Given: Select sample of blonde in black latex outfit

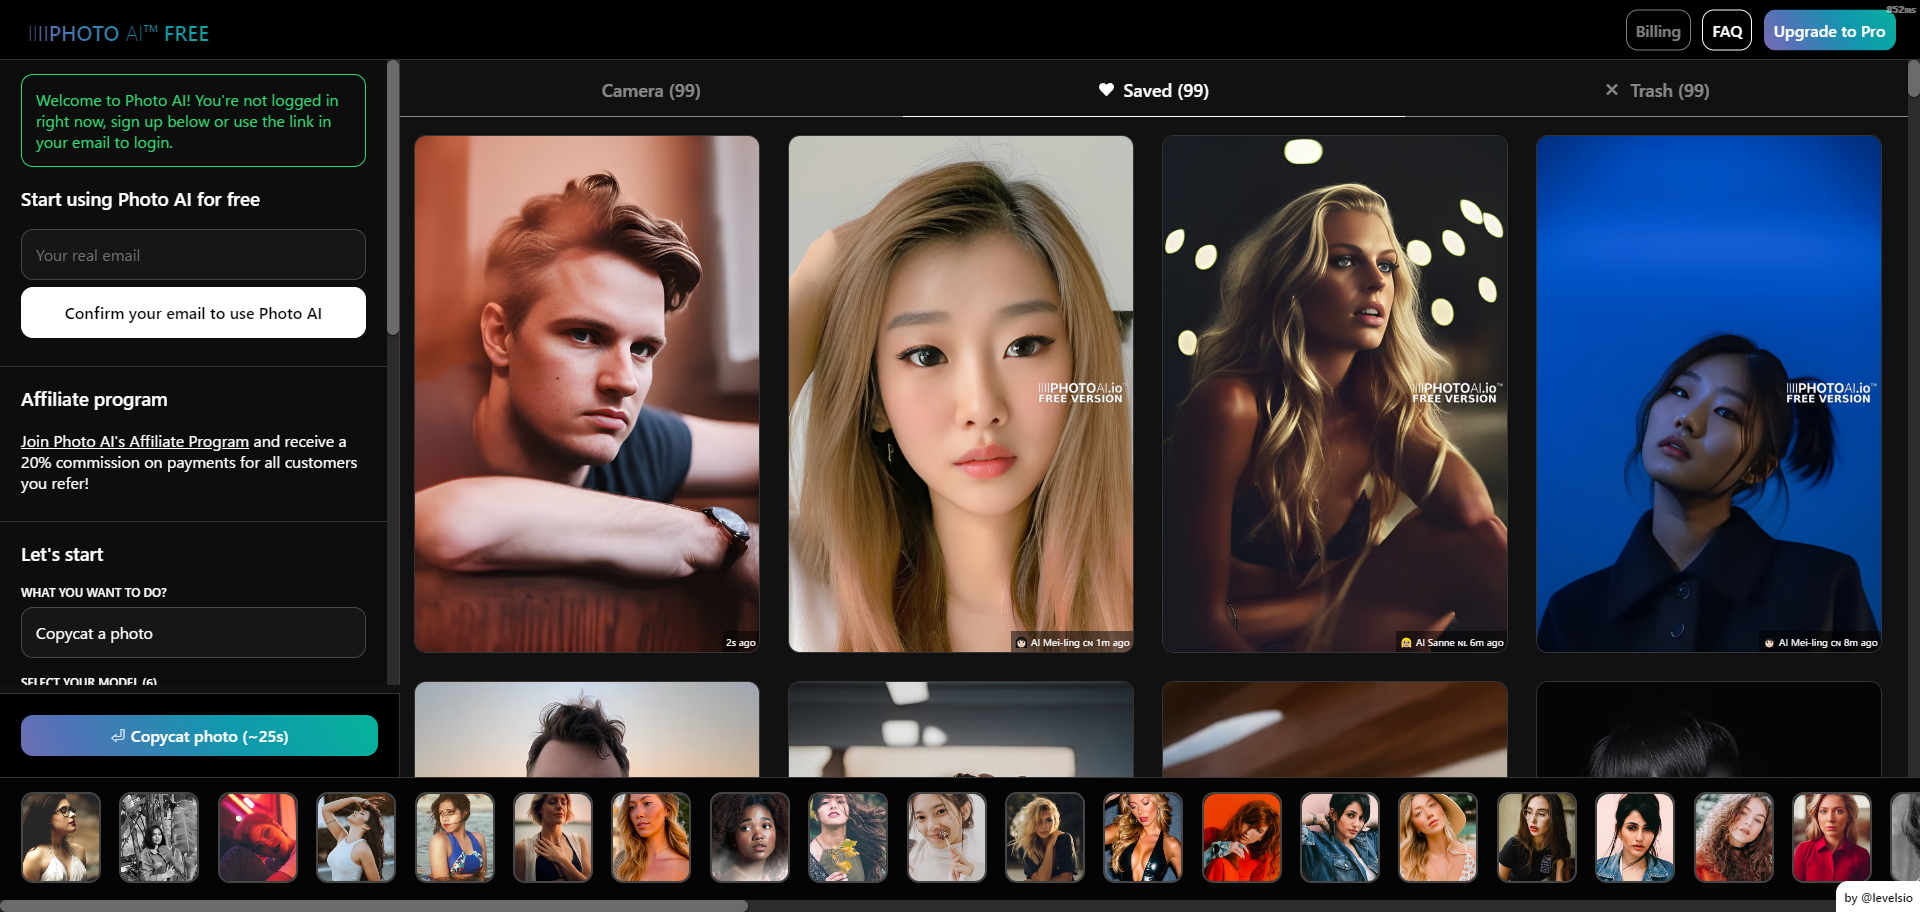Looking at the screenshot, I should pyautogui.click(x=1143, y=837).
